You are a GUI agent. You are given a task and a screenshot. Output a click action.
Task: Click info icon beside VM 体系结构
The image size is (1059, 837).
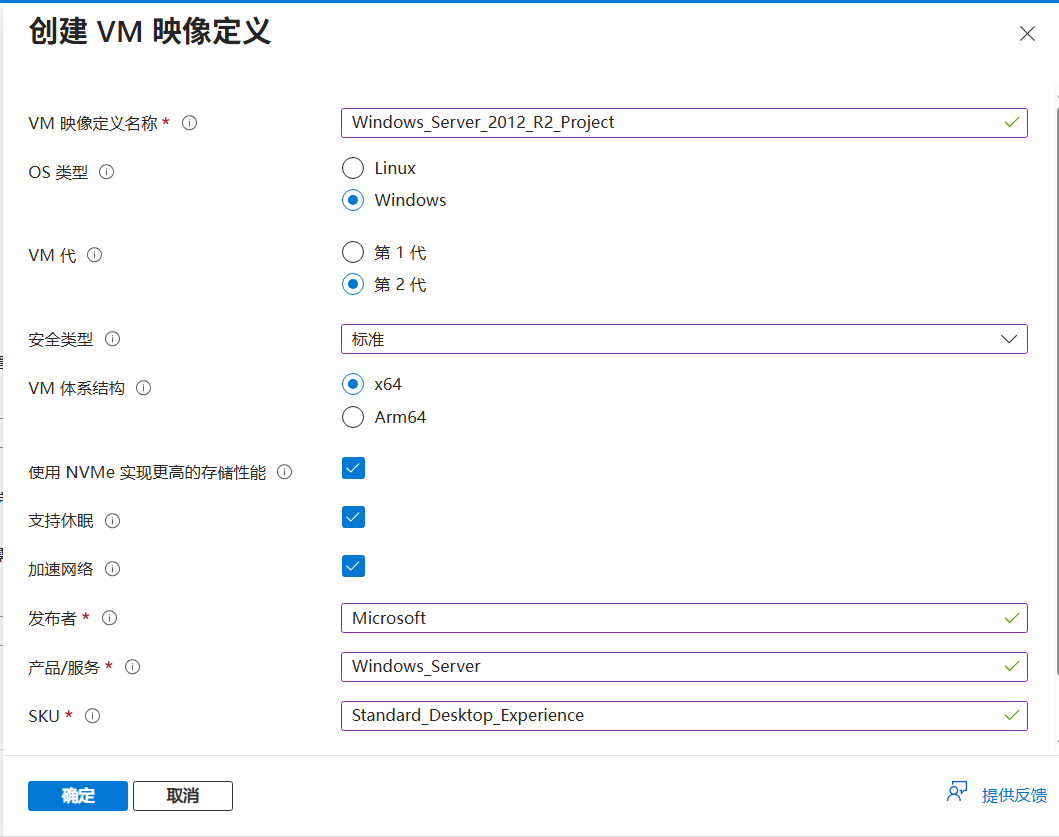point(144,388)
